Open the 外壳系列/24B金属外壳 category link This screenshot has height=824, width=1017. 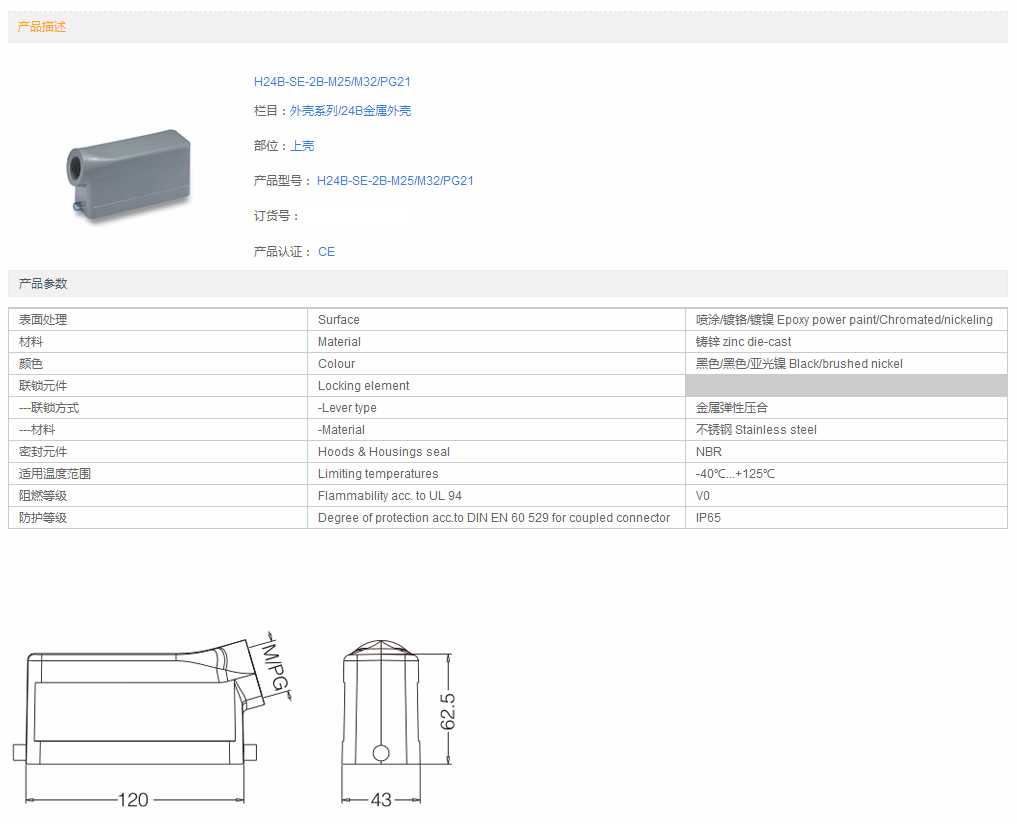[350, 111]
